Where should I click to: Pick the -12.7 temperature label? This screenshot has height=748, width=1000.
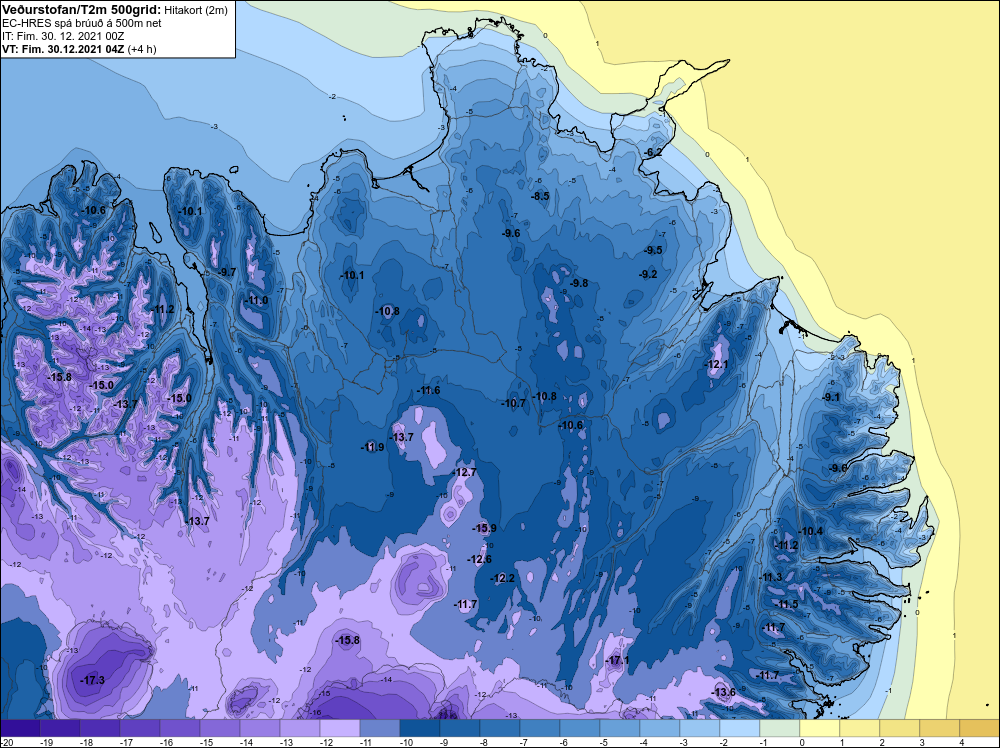[464, 473]
